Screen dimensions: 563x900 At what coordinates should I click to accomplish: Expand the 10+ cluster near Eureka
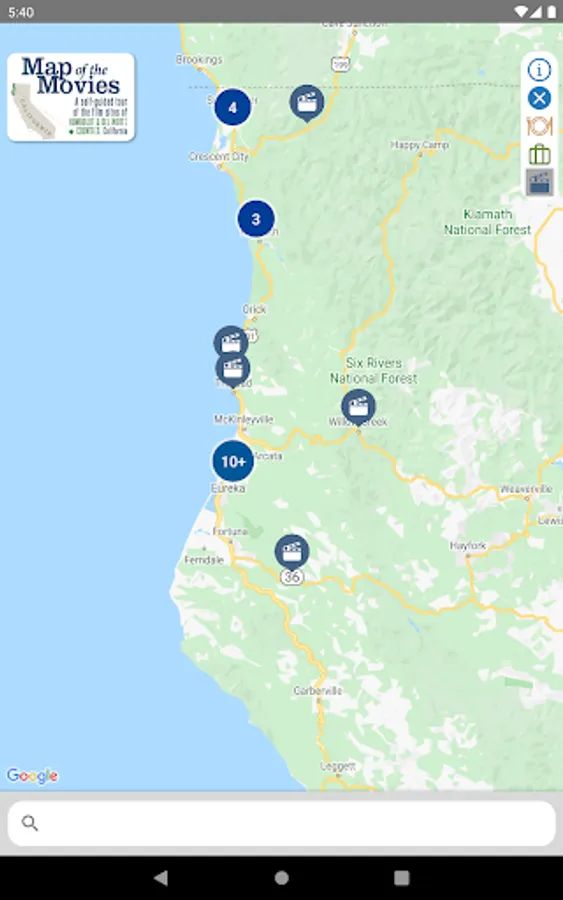233,461
